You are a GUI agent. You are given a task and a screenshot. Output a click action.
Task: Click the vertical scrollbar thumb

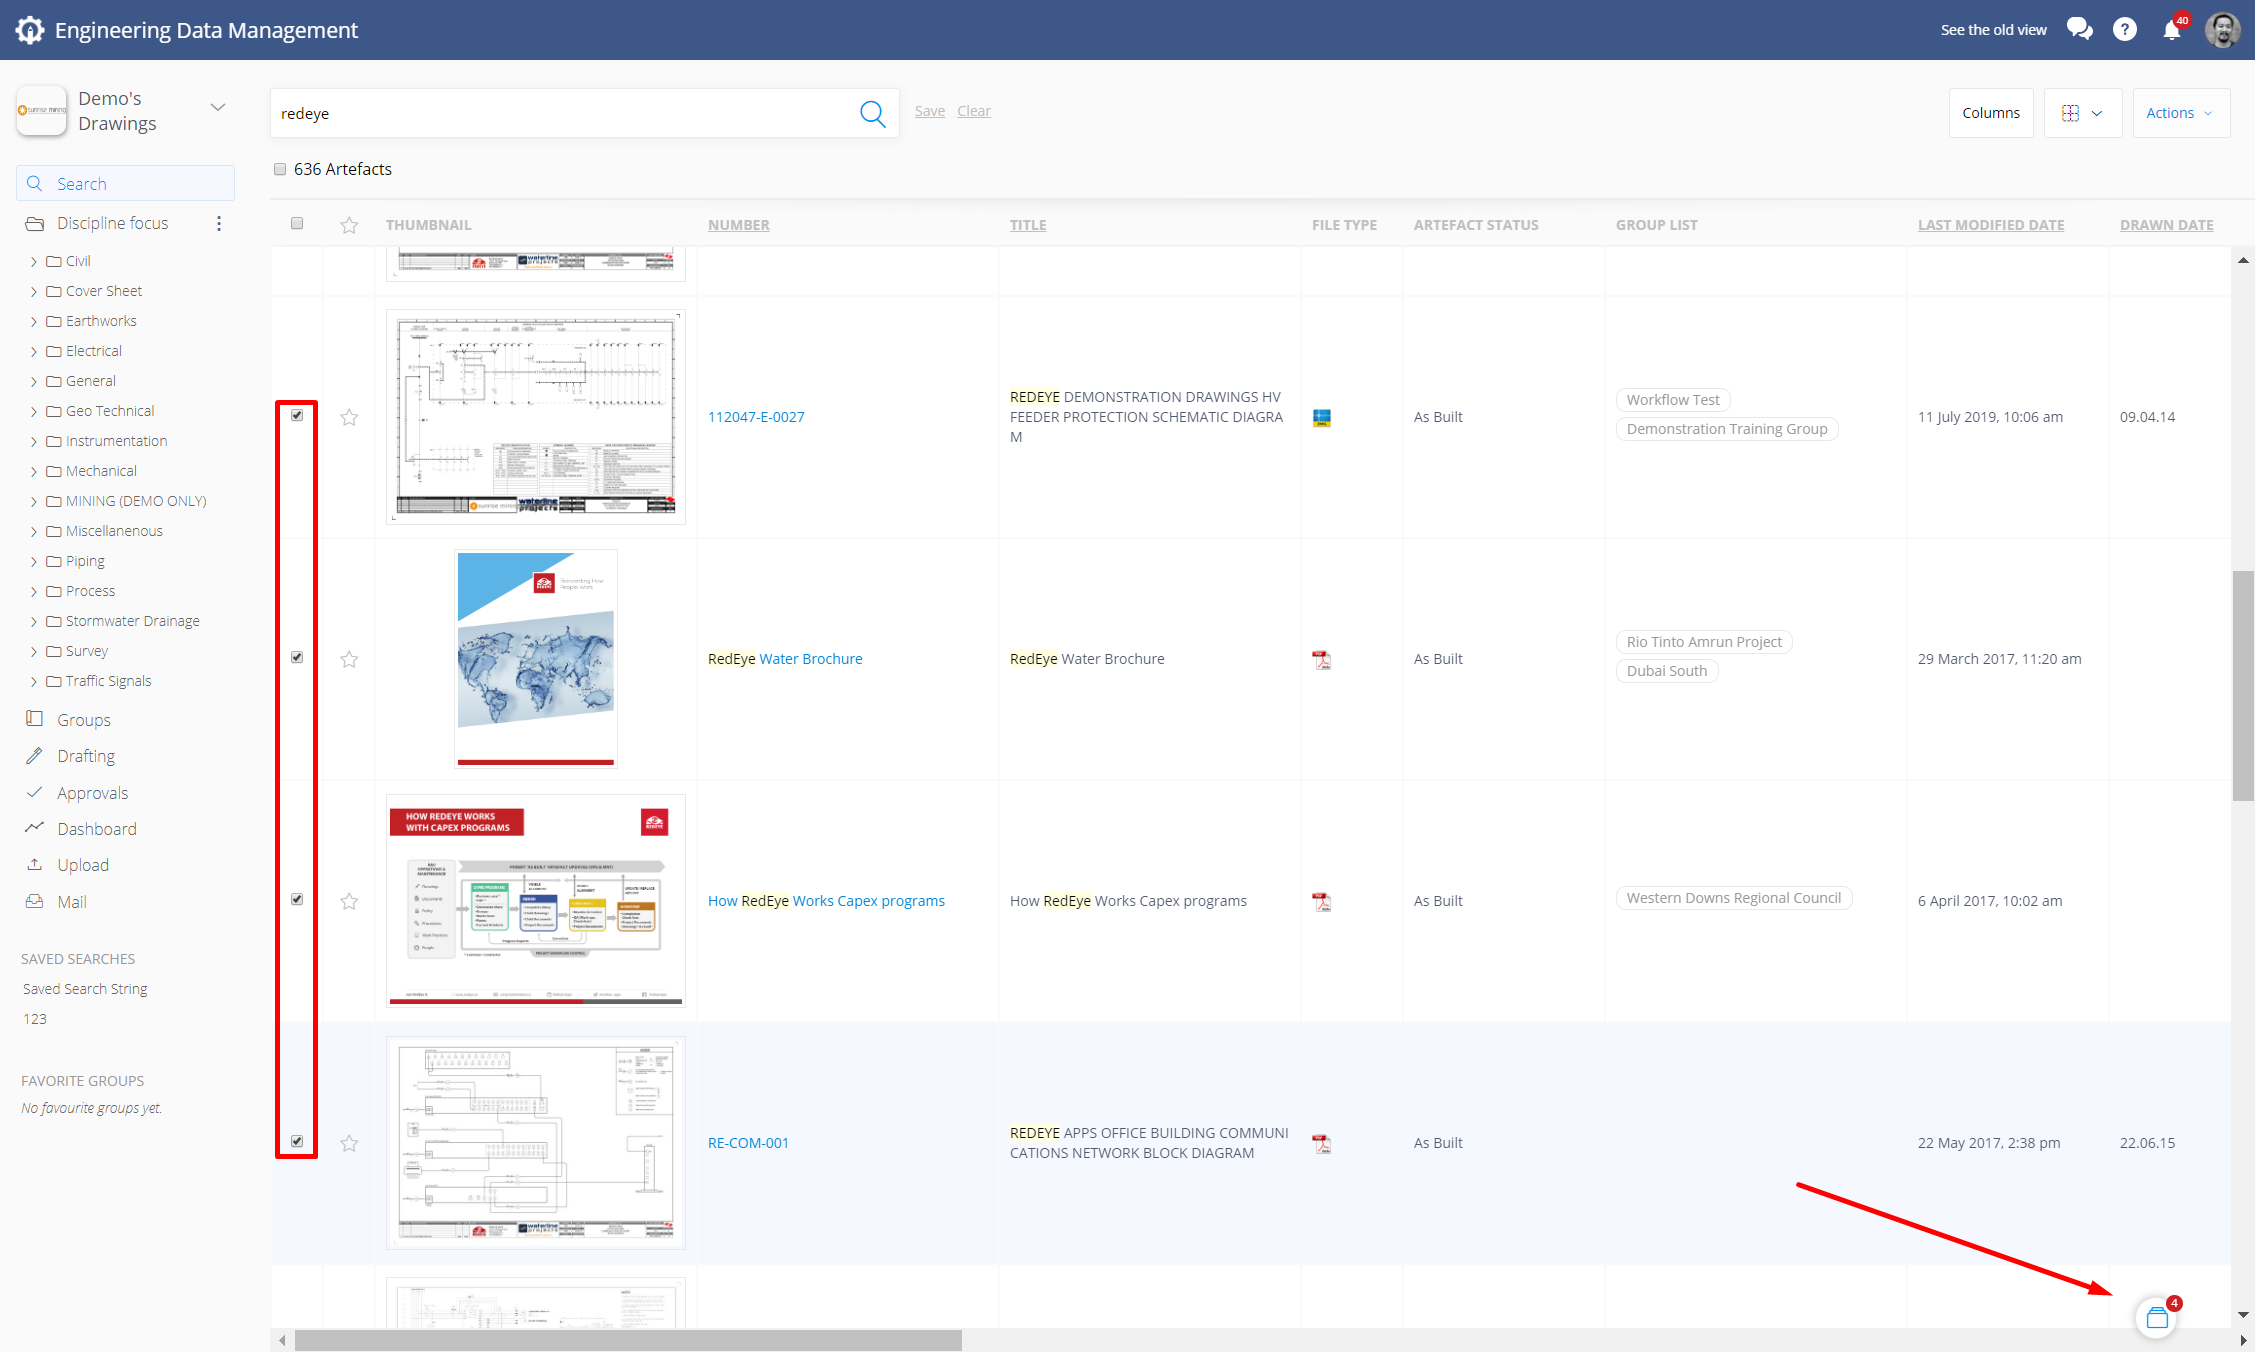[x=2243, y=686]
